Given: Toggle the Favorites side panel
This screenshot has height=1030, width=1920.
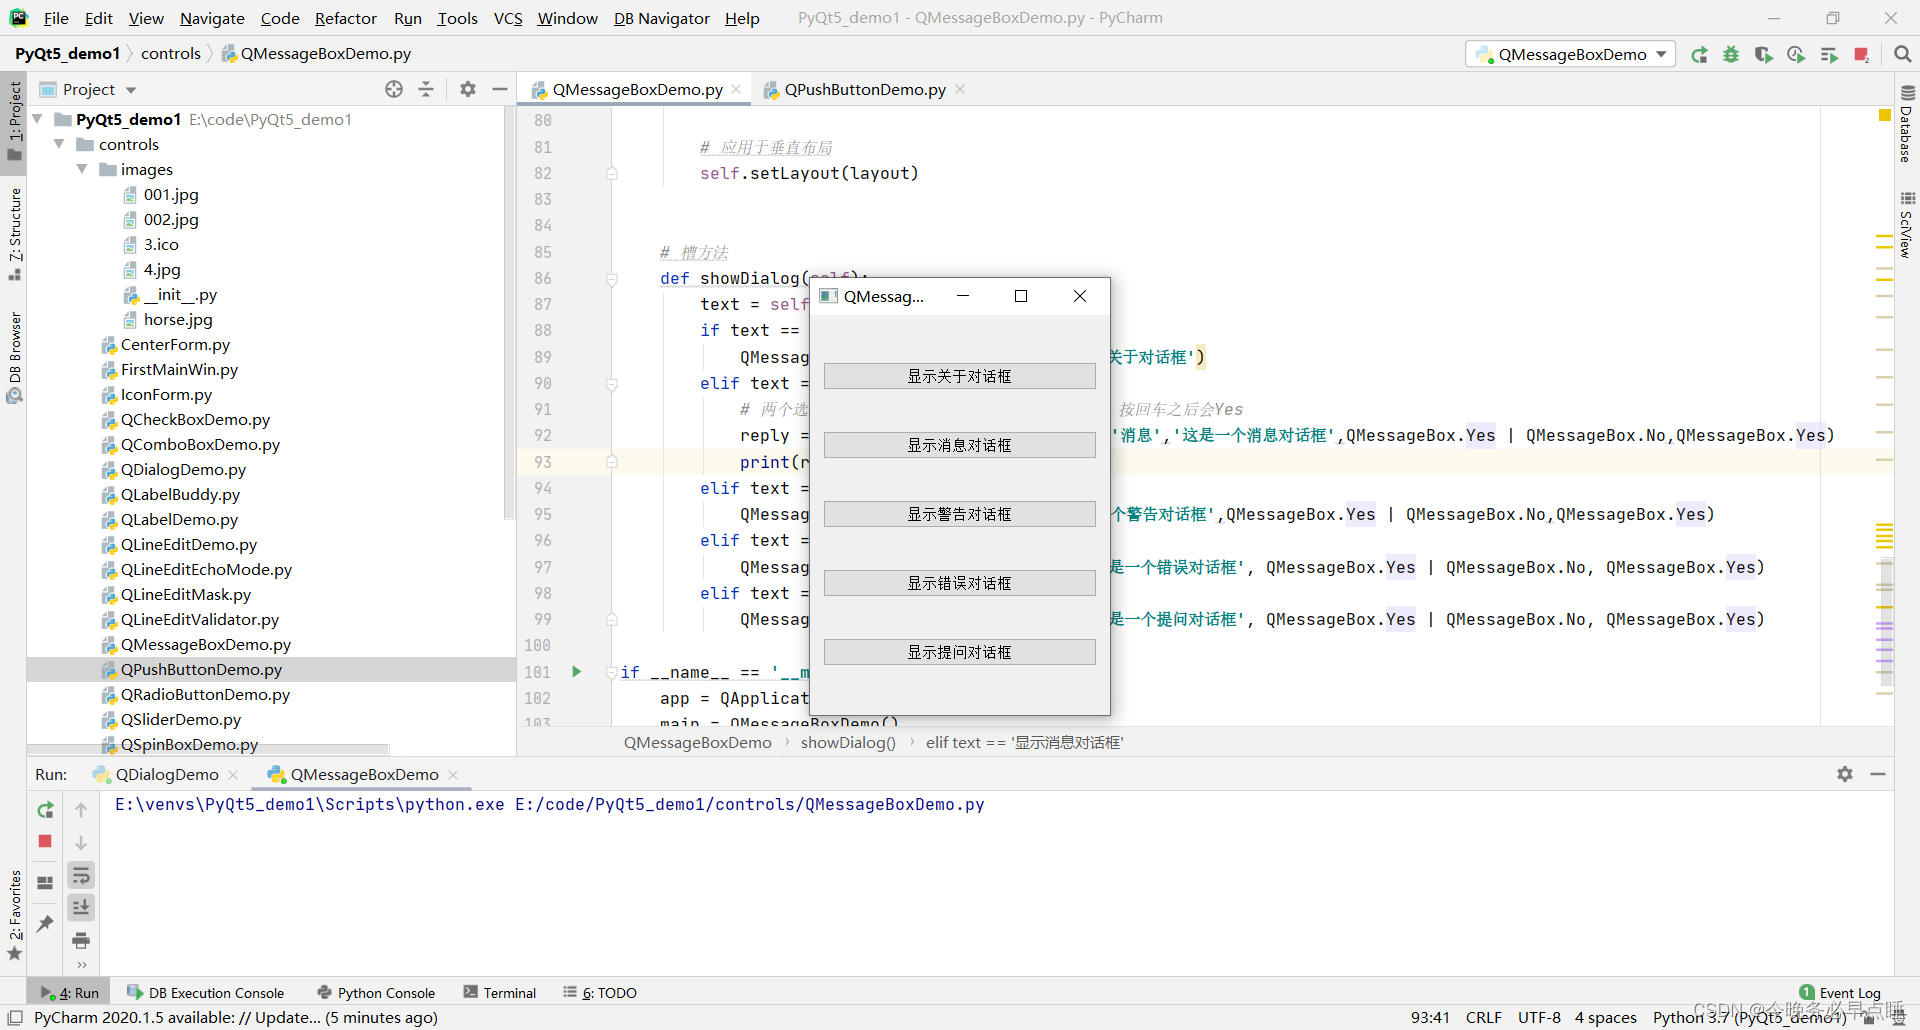Looking at the screenshot, I should (15, 915).
